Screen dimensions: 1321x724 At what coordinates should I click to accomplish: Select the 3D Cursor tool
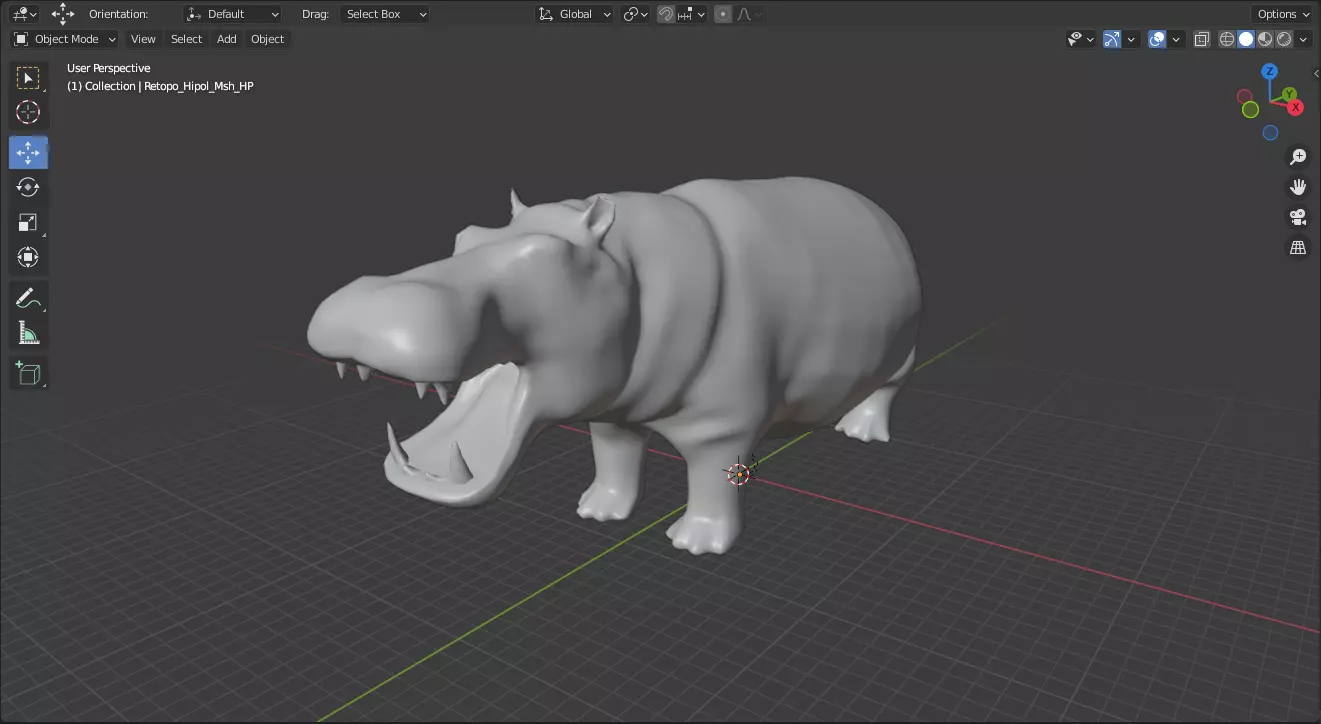[x=28, y=112]
